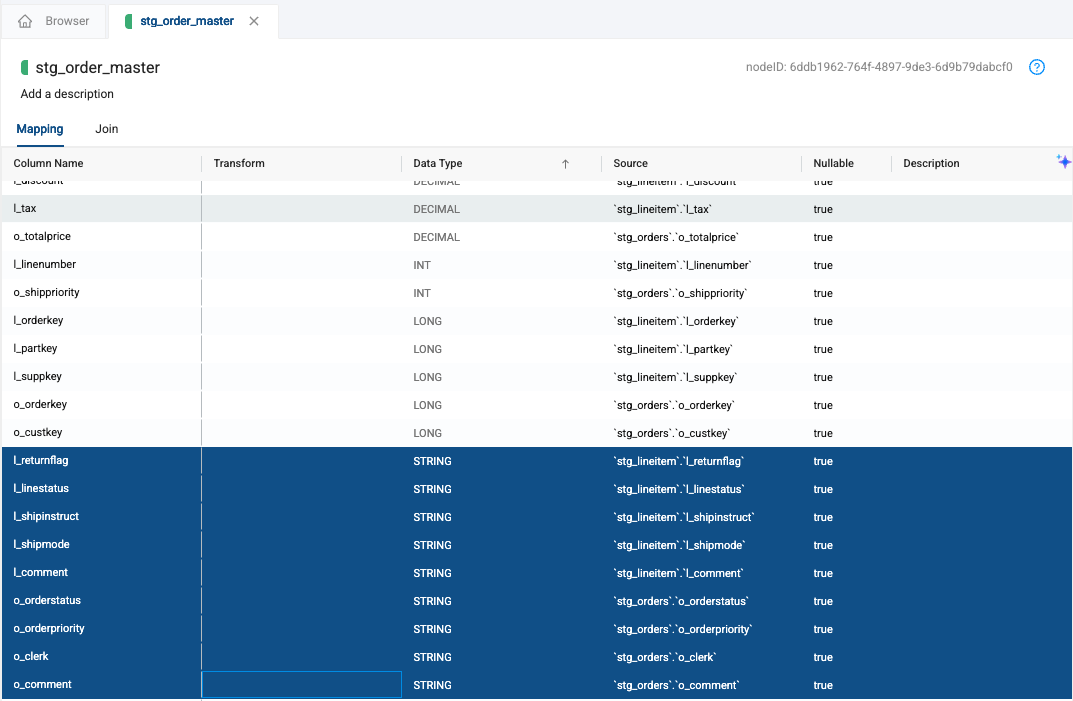Click STRING data type of o_clerk

[x=432, y=657]
